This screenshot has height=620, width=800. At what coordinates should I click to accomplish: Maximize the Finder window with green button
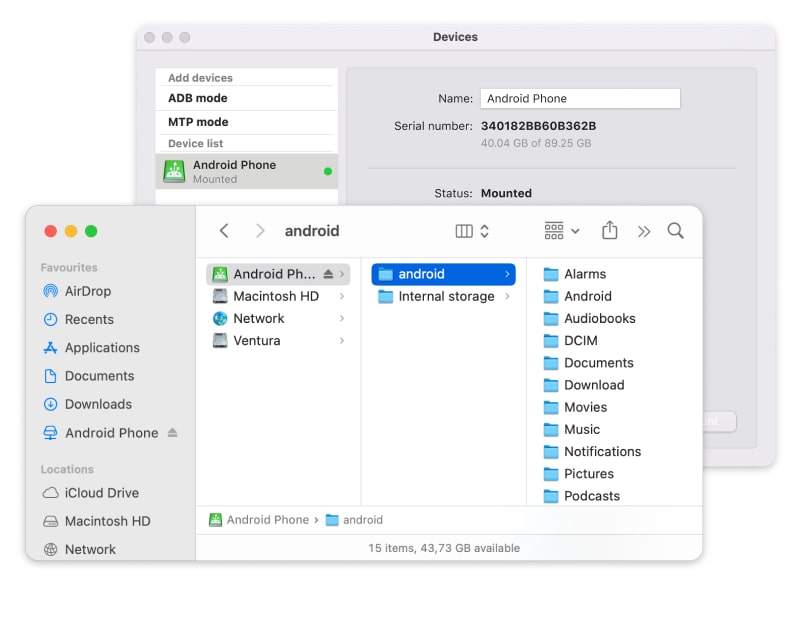[x=91, y=231]
